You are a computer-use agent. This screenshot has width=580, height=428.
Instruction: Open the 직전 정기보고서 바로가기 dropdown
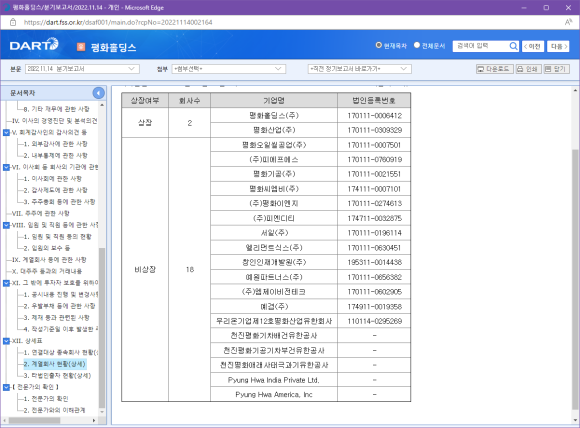click(x=360, y=69)
